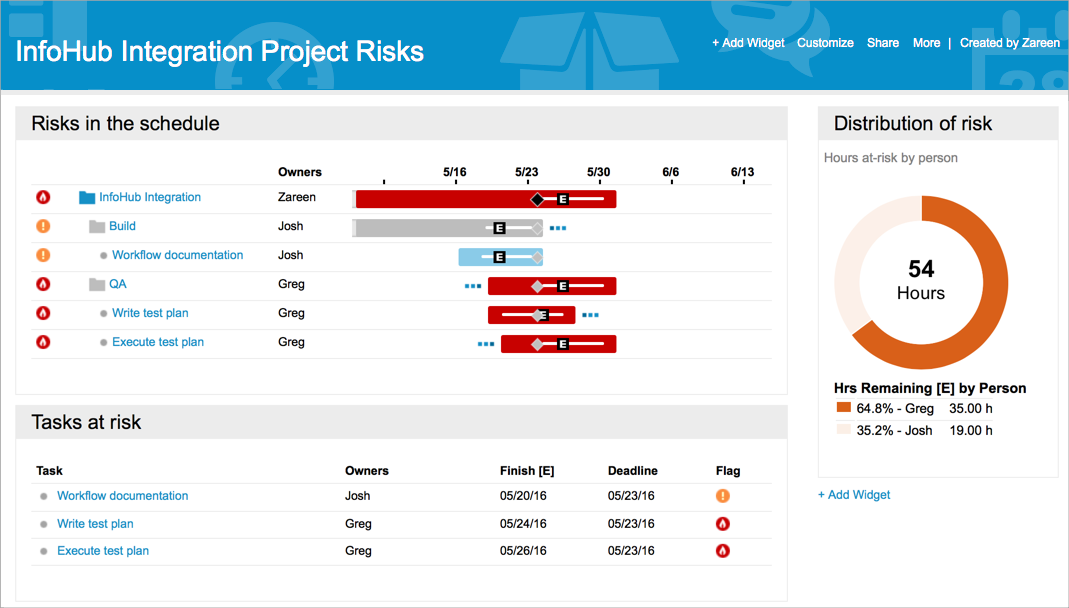Viewport: 1069px width, 608px height.
Task: Click the flame icon next to Write test plan
Action: point(42,313)
